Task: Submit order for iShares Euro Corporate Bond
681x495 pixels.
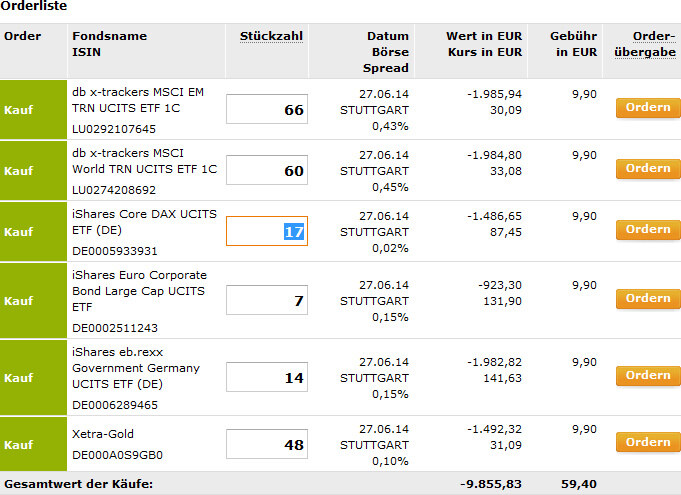Action: tap(647, 299)
